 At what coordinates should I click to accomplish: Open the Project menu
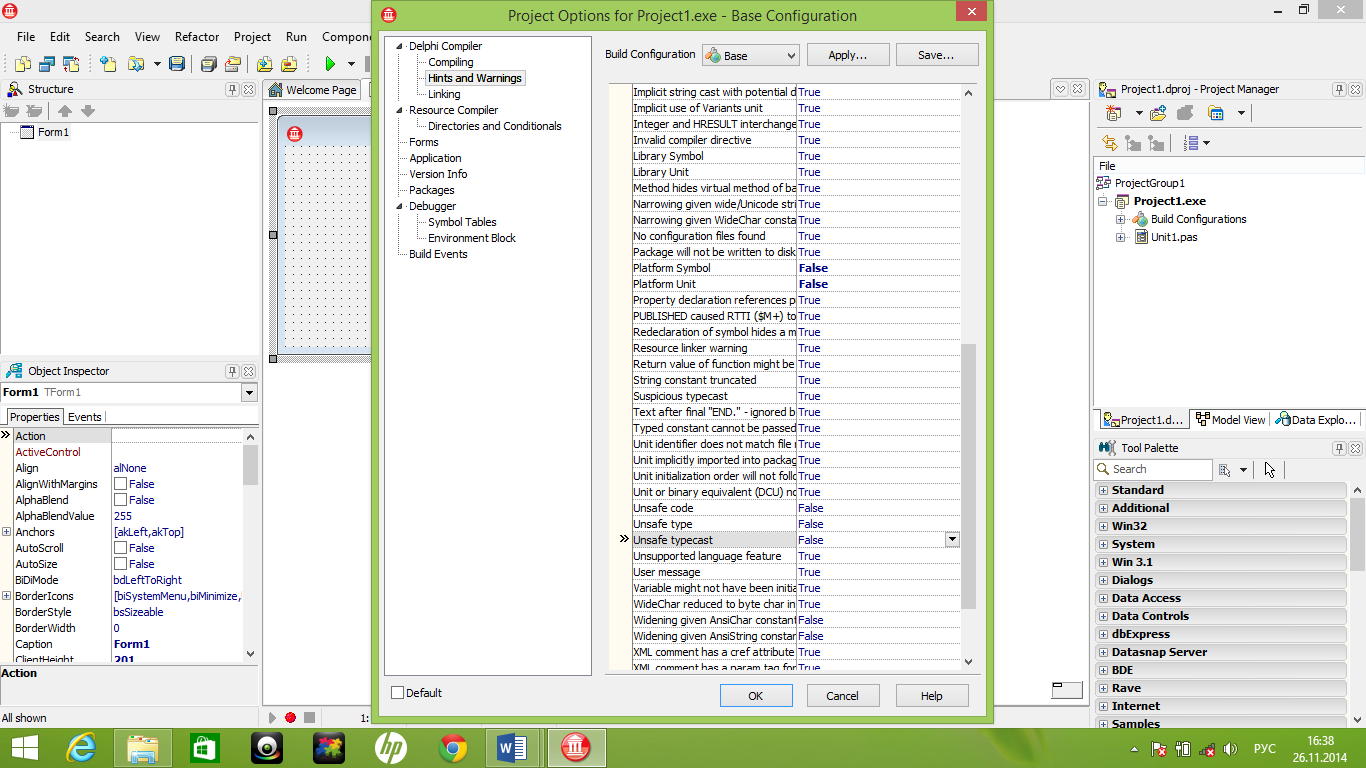[252, 36]
